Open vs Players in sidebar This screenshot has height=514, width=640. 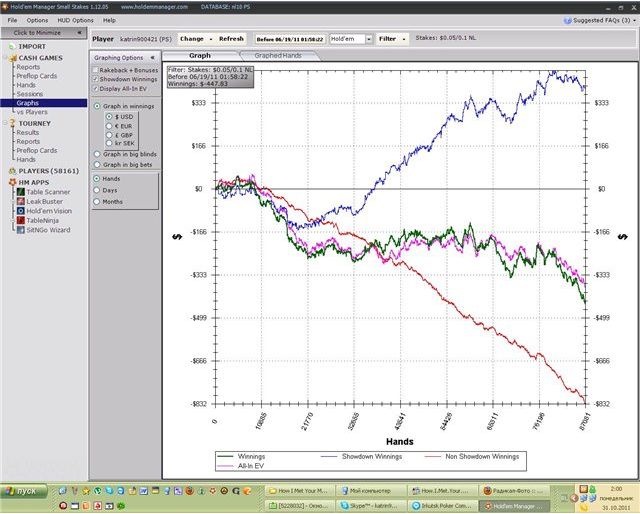(x=32, y=112)
